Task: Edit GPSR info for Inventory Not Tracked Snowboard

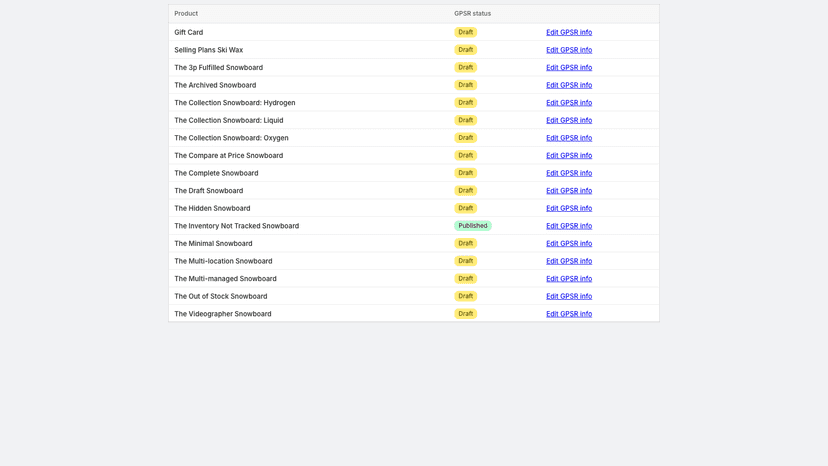Action: pos(569,226)
